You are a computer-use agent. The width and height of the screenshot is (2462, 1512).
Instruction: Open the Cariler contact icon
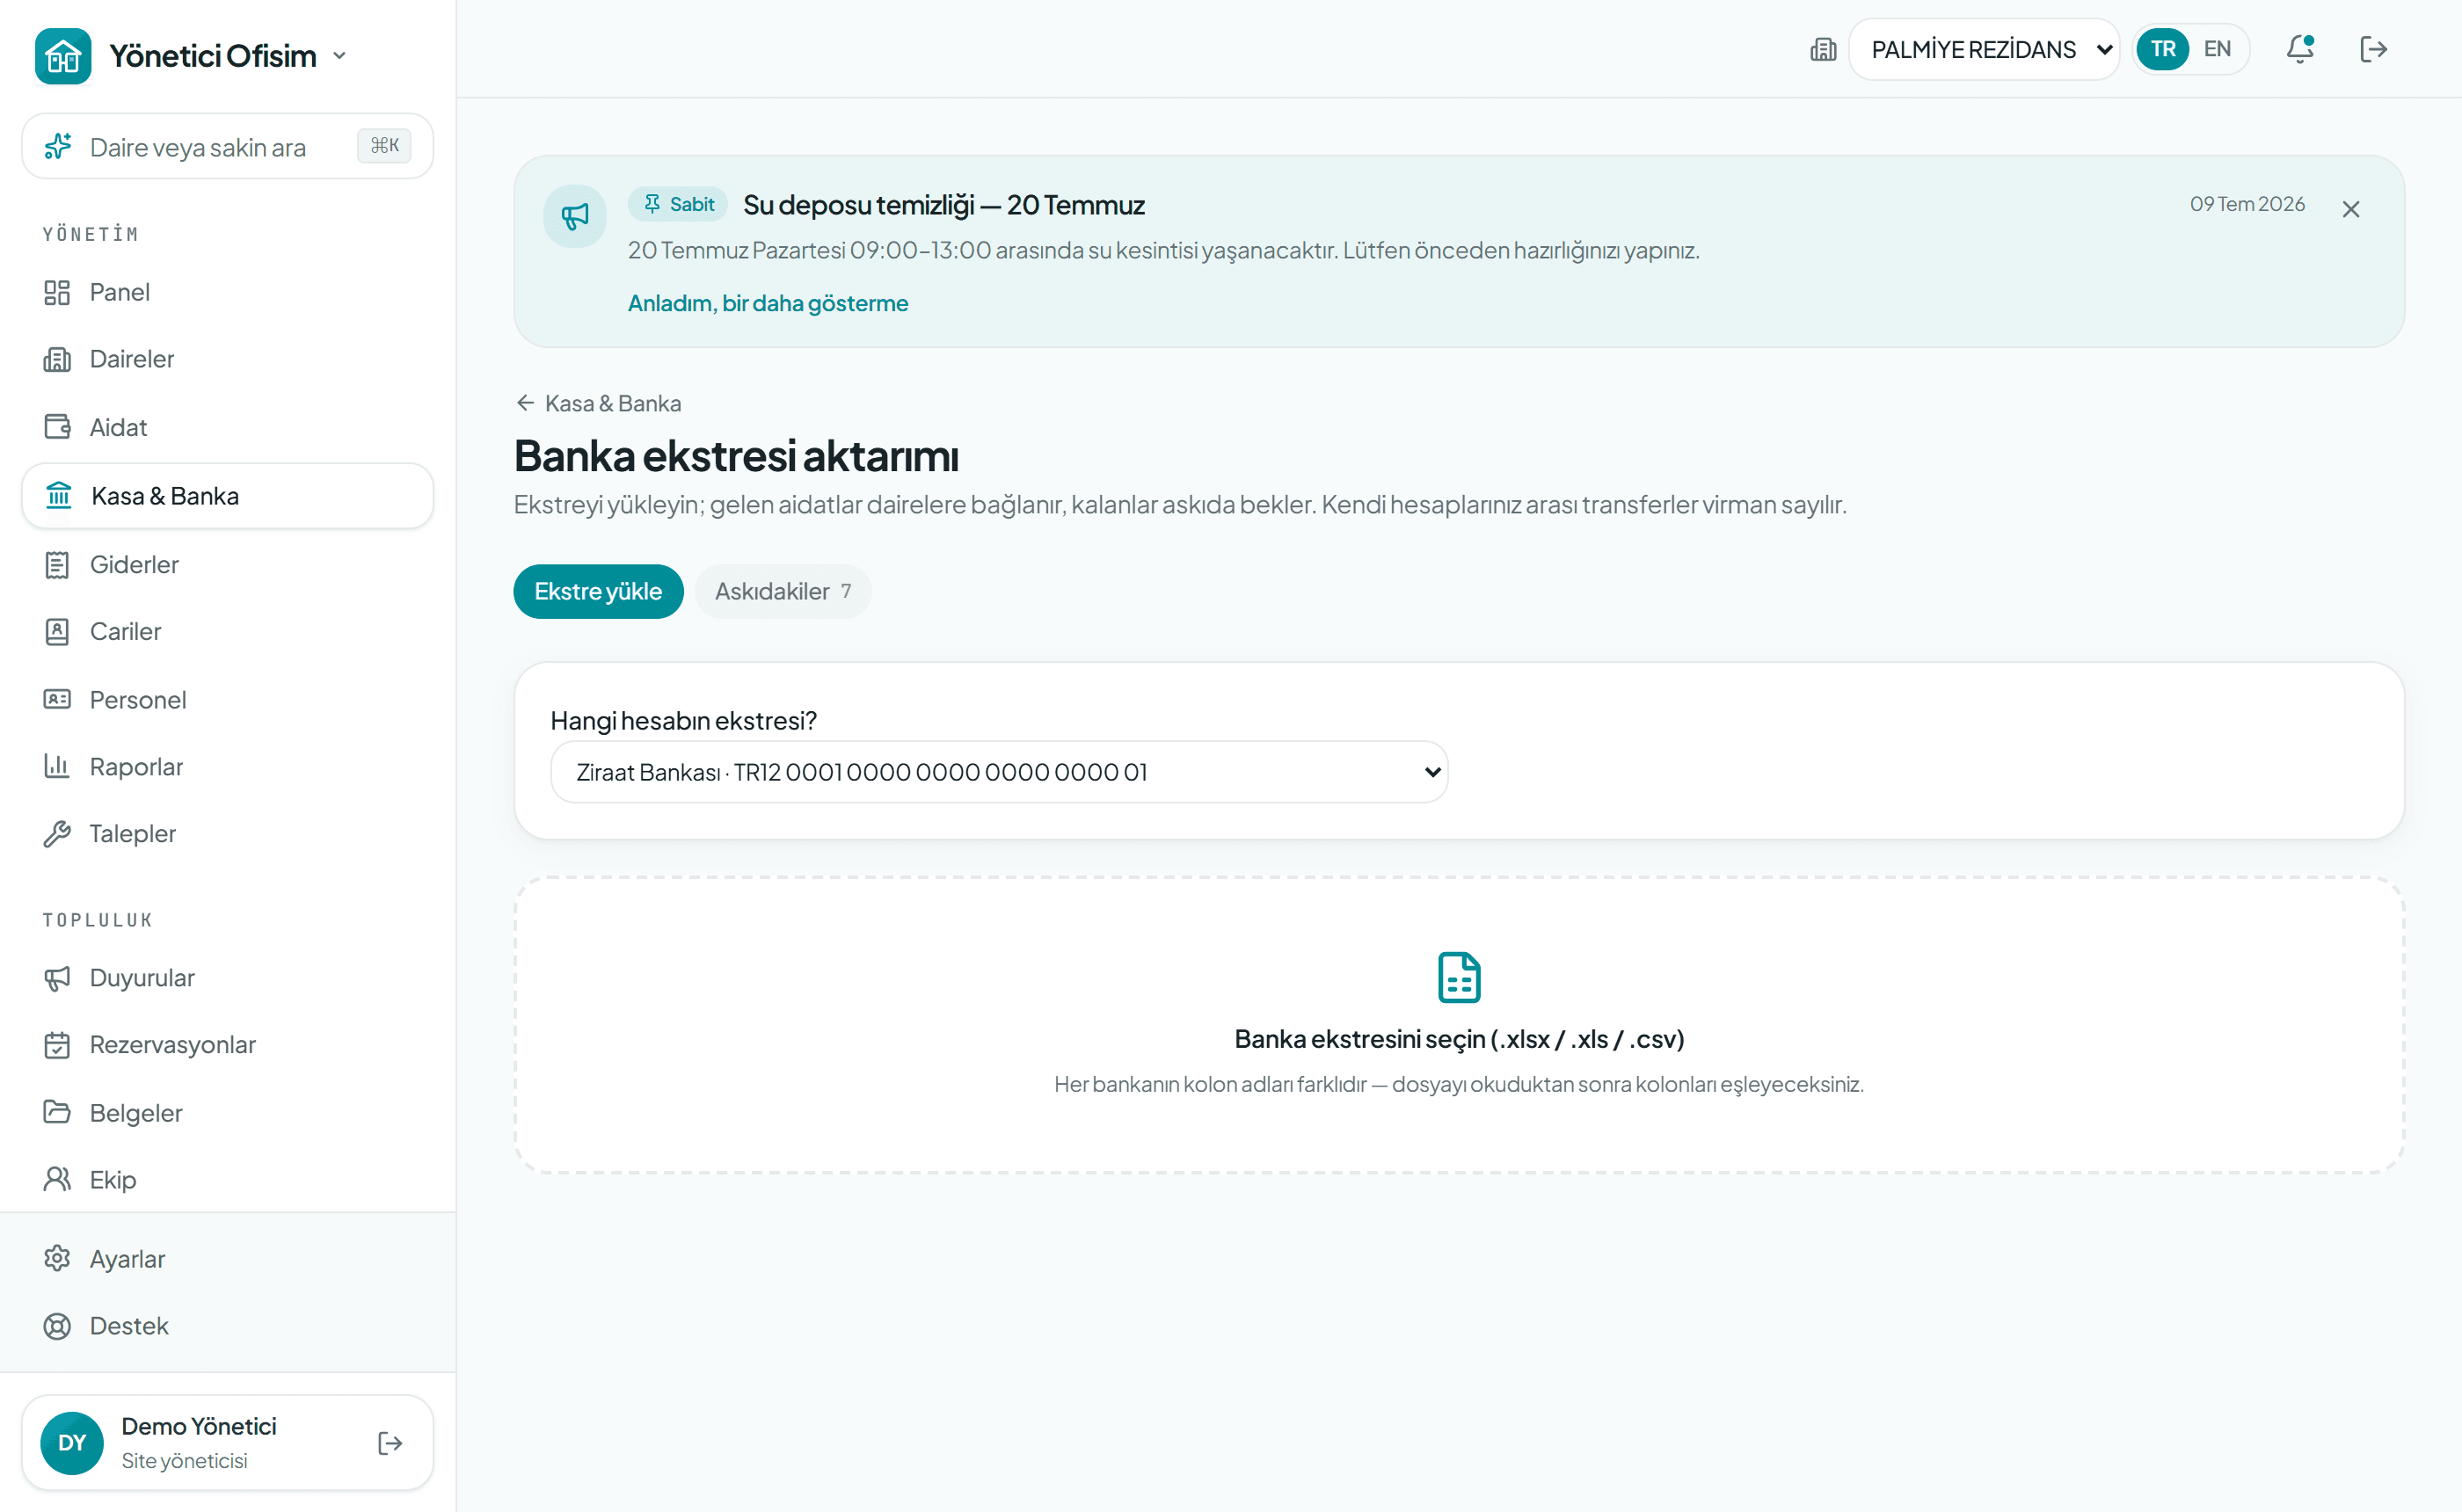pyautogui.click(x=57, y=631)
